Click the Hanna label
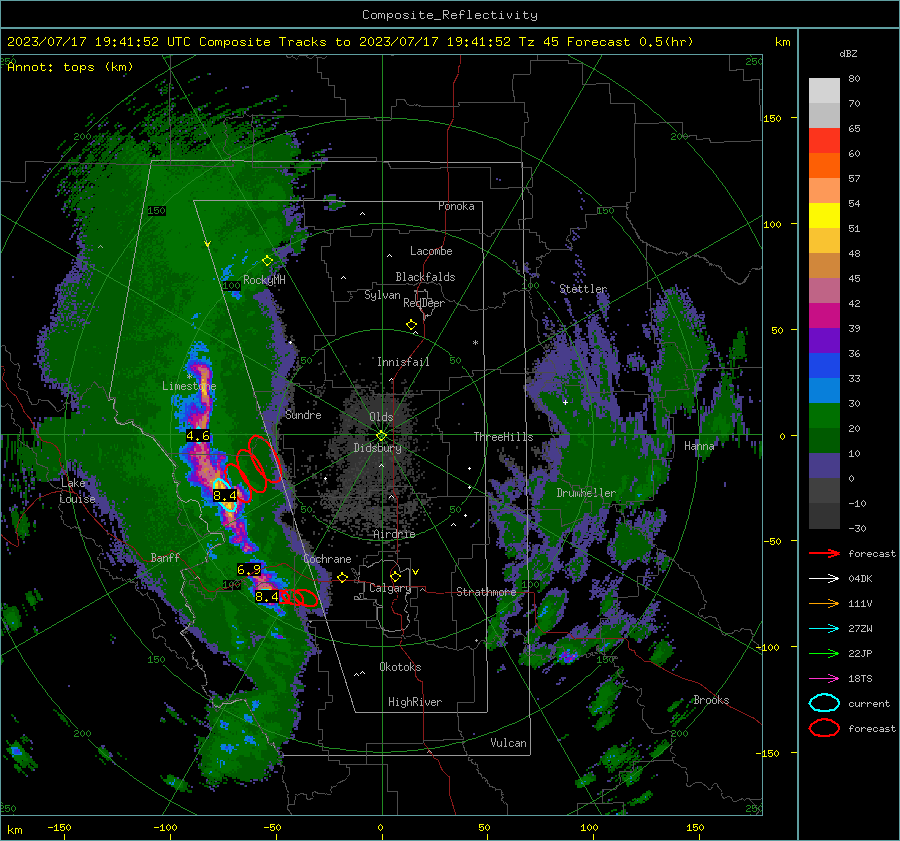 (x=699, y=446)
